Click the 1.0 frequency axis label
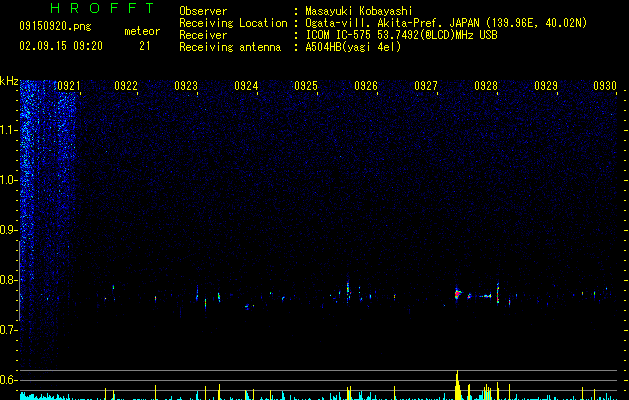 (8, 180)
